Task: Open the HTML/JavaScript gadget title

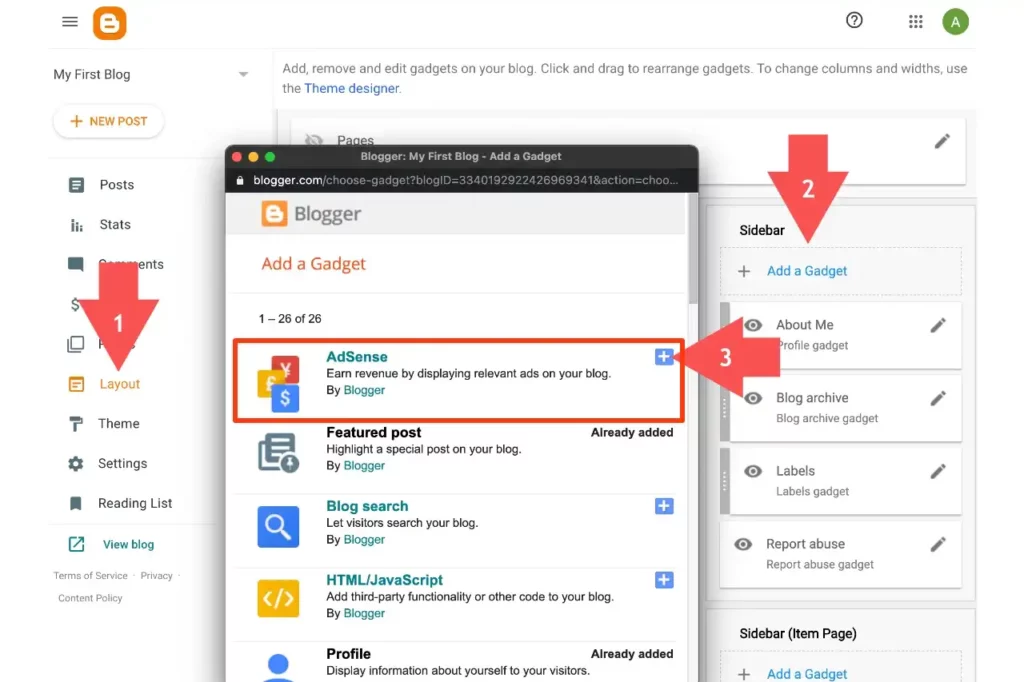Action: 384,580
